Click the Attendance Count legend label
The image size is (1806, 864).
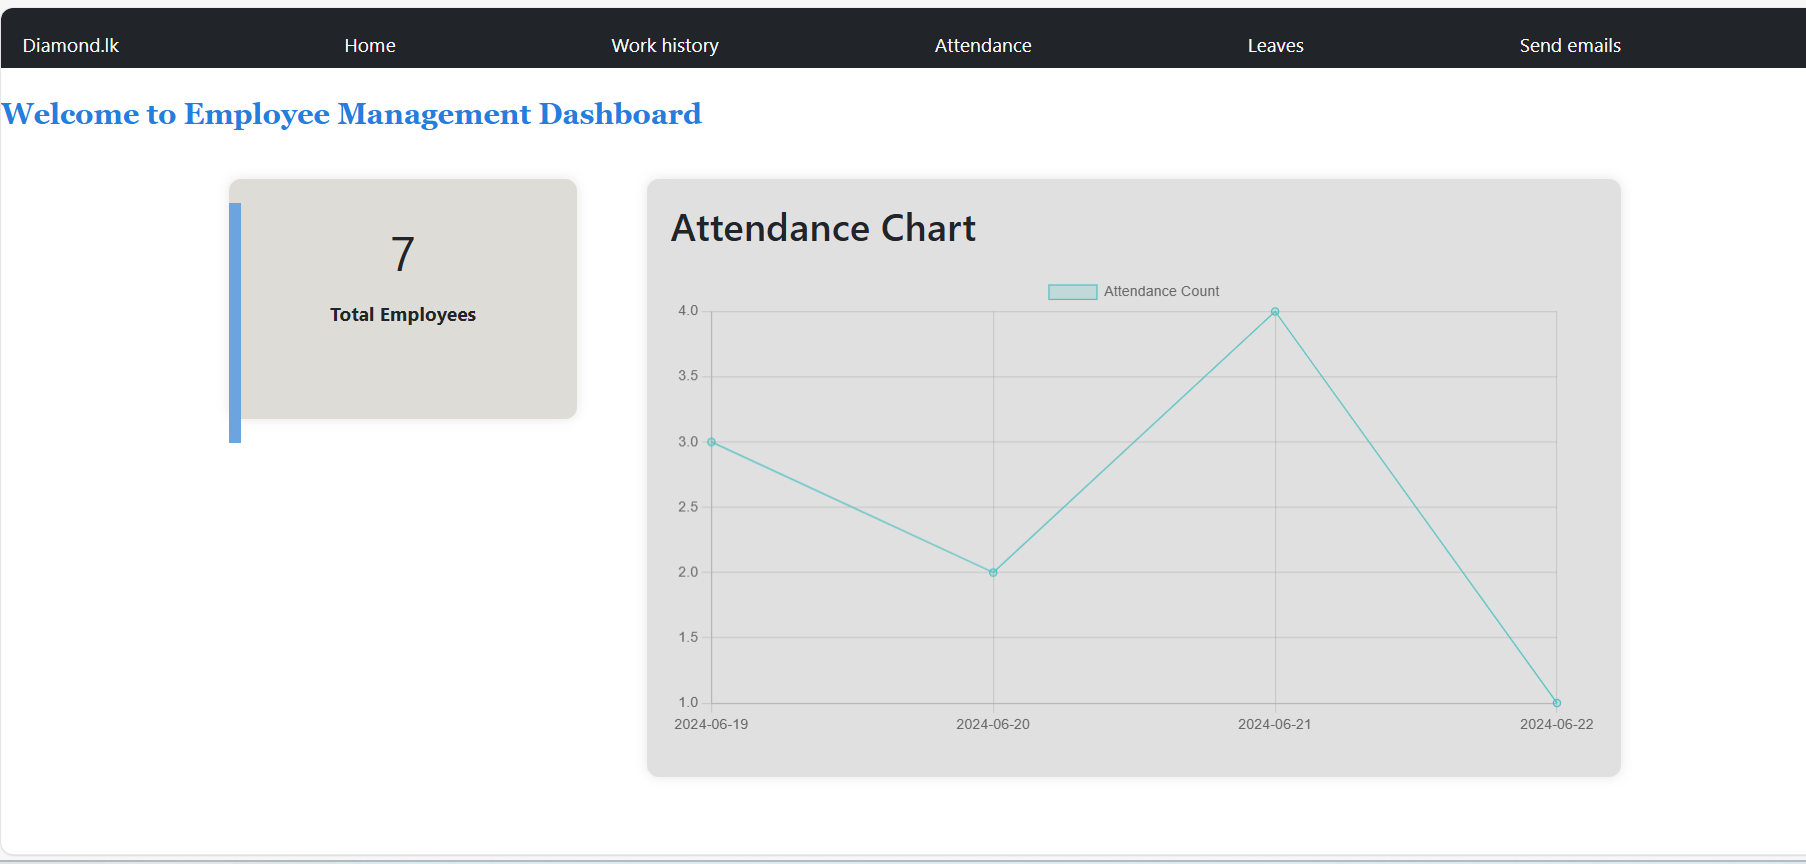click(x=1161, y=292)
